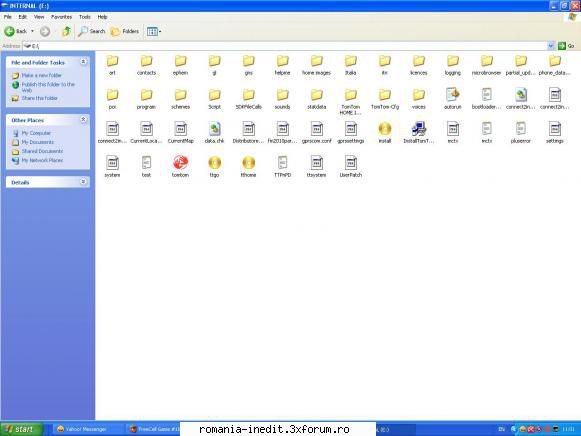581x436 pixels.
Task: Open the logging folder
Action: (453, 65)
